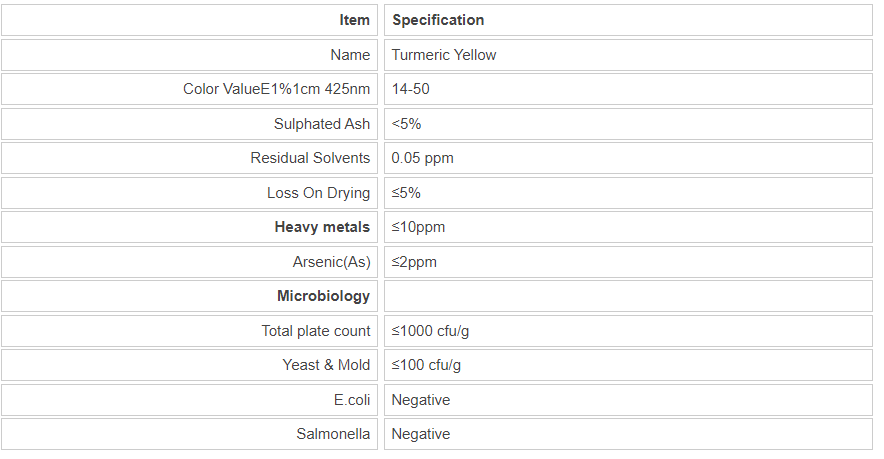
Task: Click the Total plate count label
Action: 316,331
